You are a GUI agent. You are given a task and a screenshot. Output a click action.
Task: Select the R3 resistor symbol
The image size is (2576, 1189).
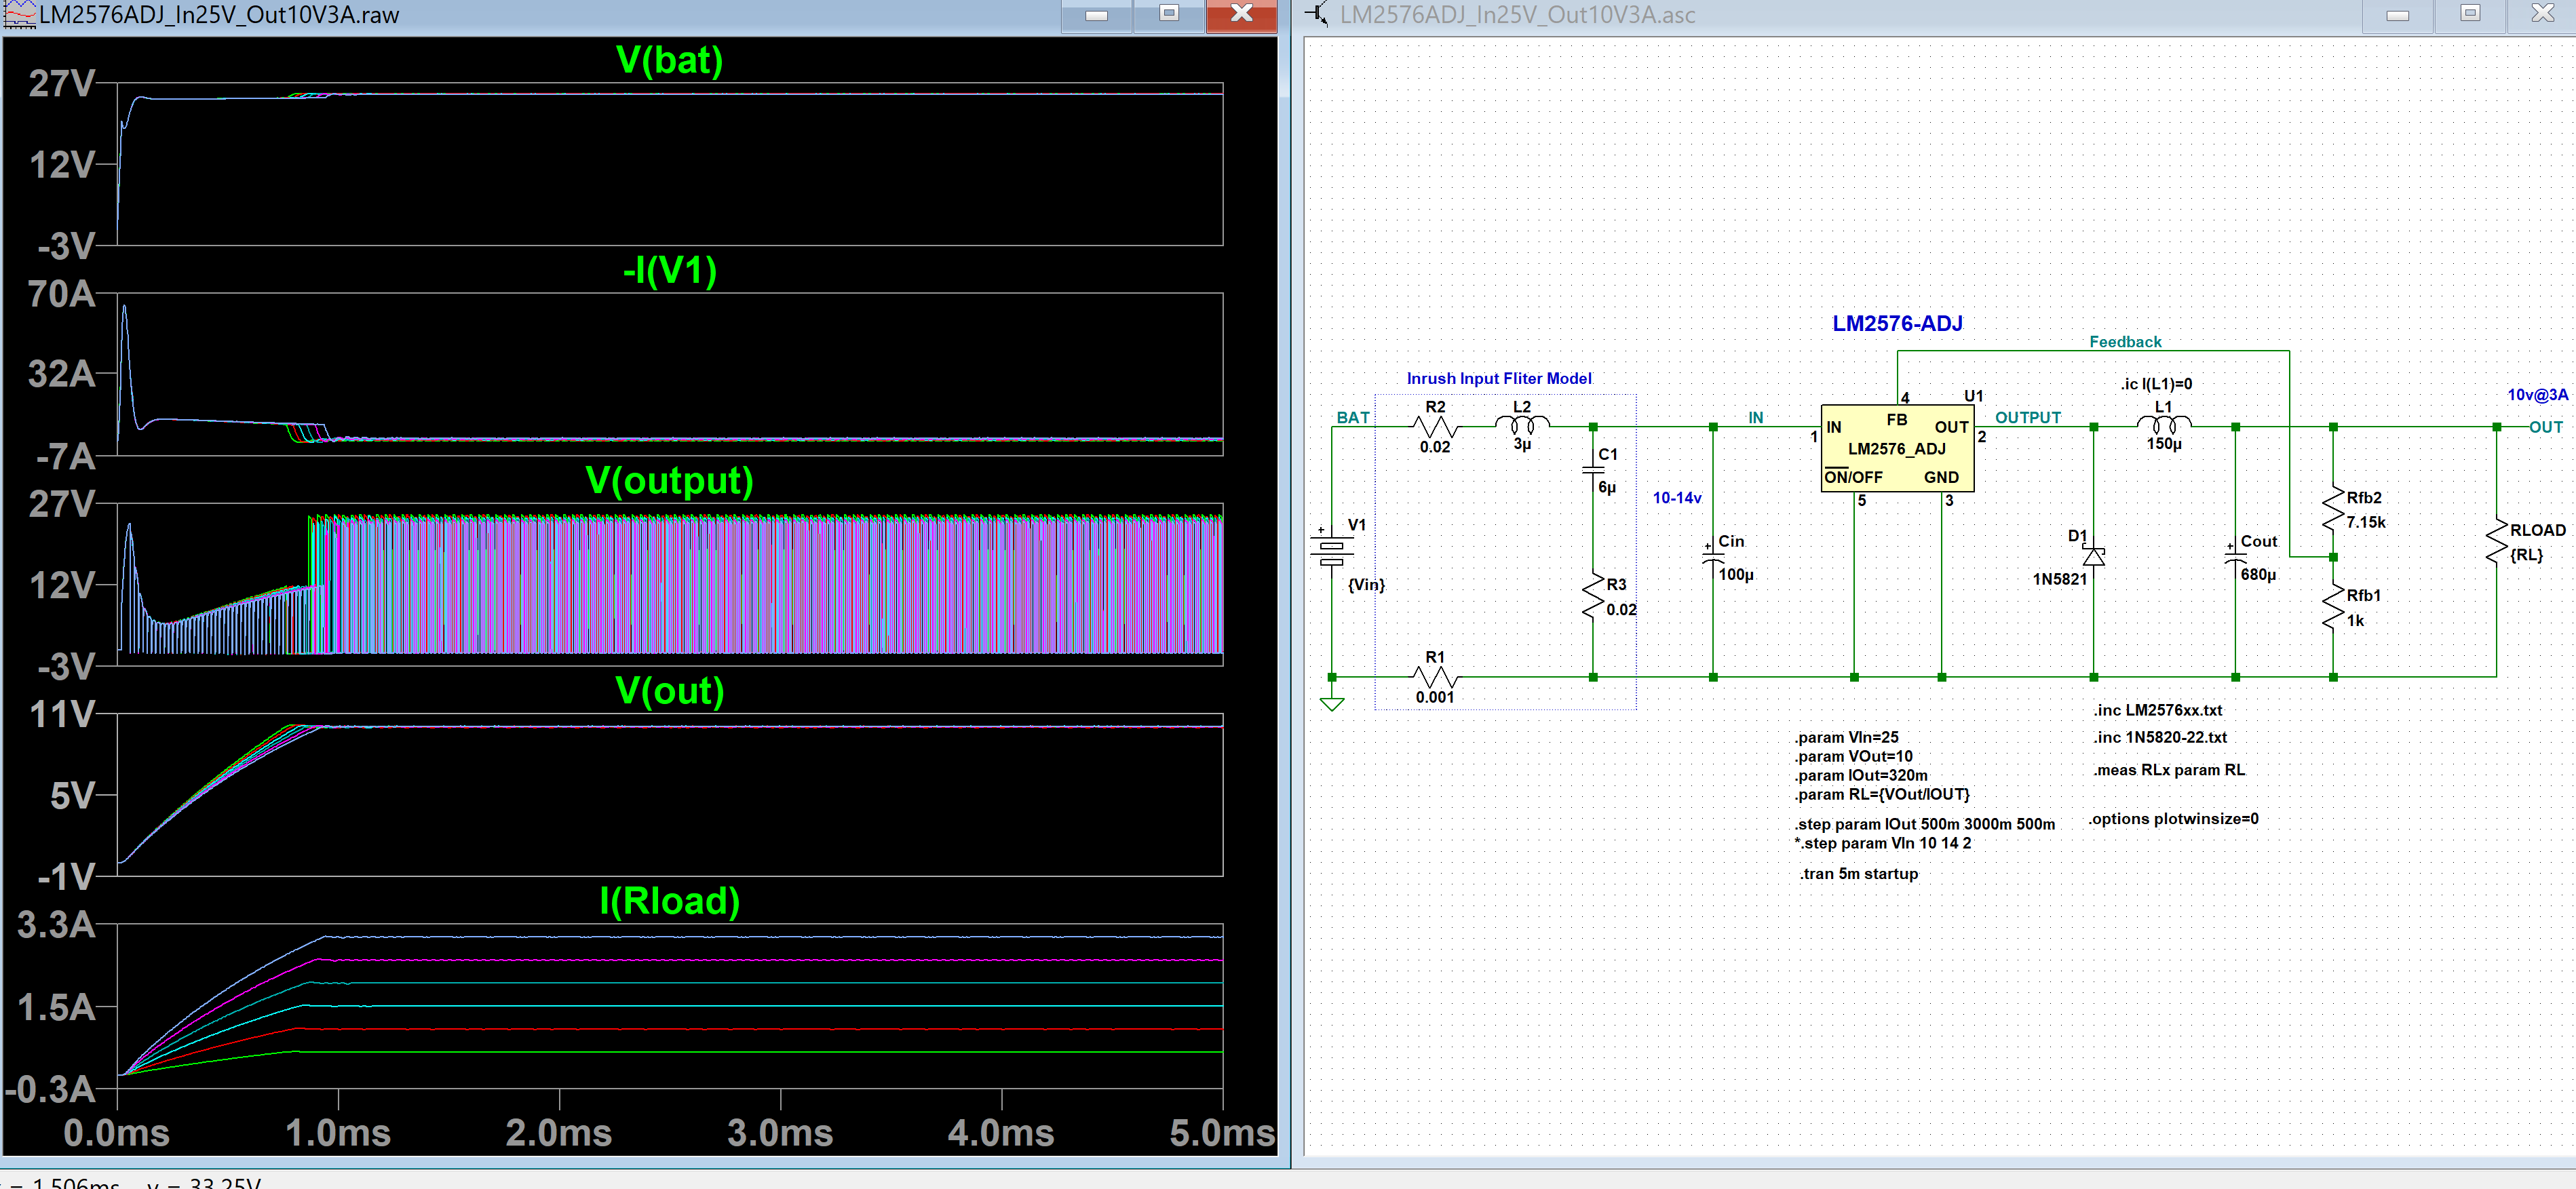(1593, 597)
